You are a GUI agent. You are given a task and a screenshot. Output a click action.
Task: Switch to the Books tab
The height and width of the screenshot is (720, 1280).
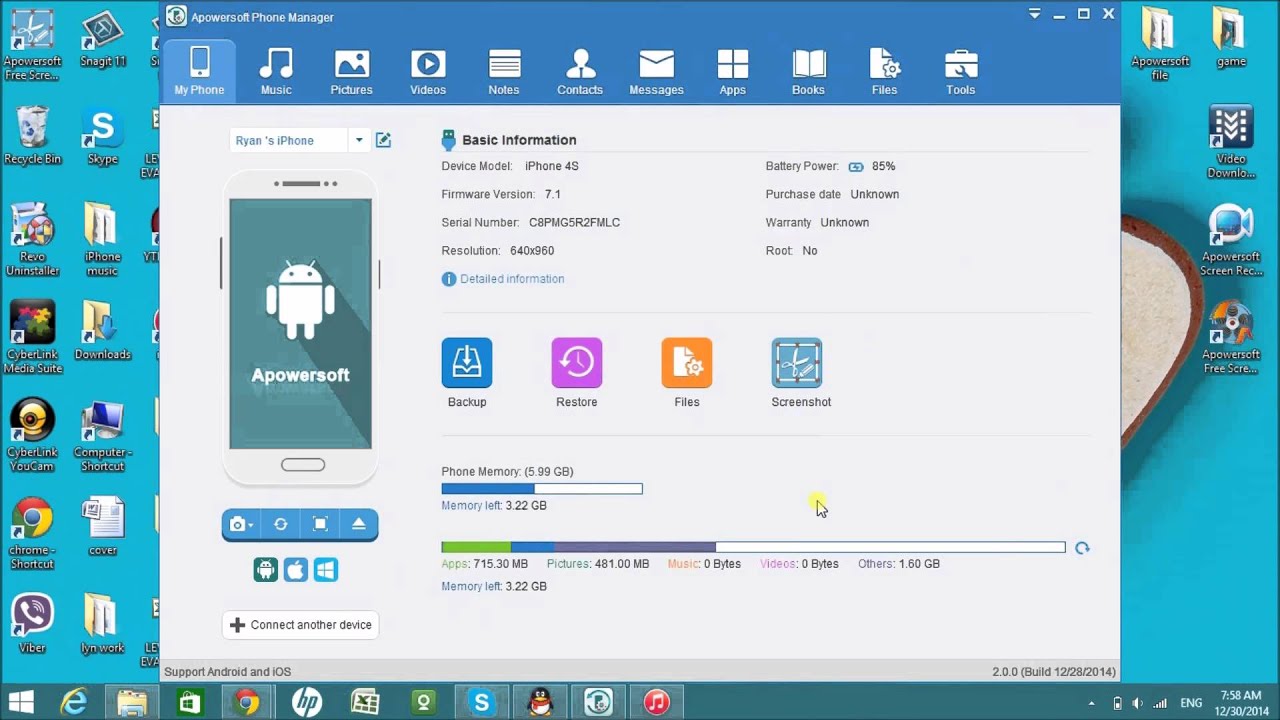tap(808, 71)
